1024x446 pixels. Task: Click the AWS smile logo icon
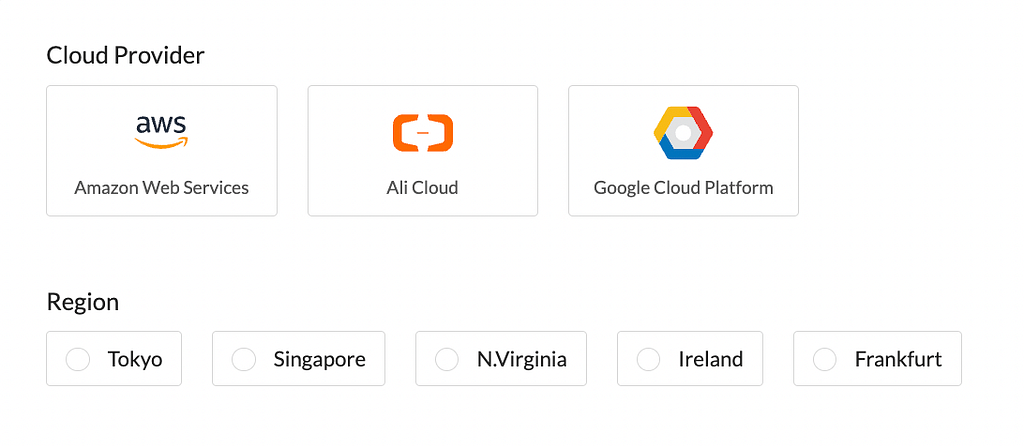coord(161,132)
